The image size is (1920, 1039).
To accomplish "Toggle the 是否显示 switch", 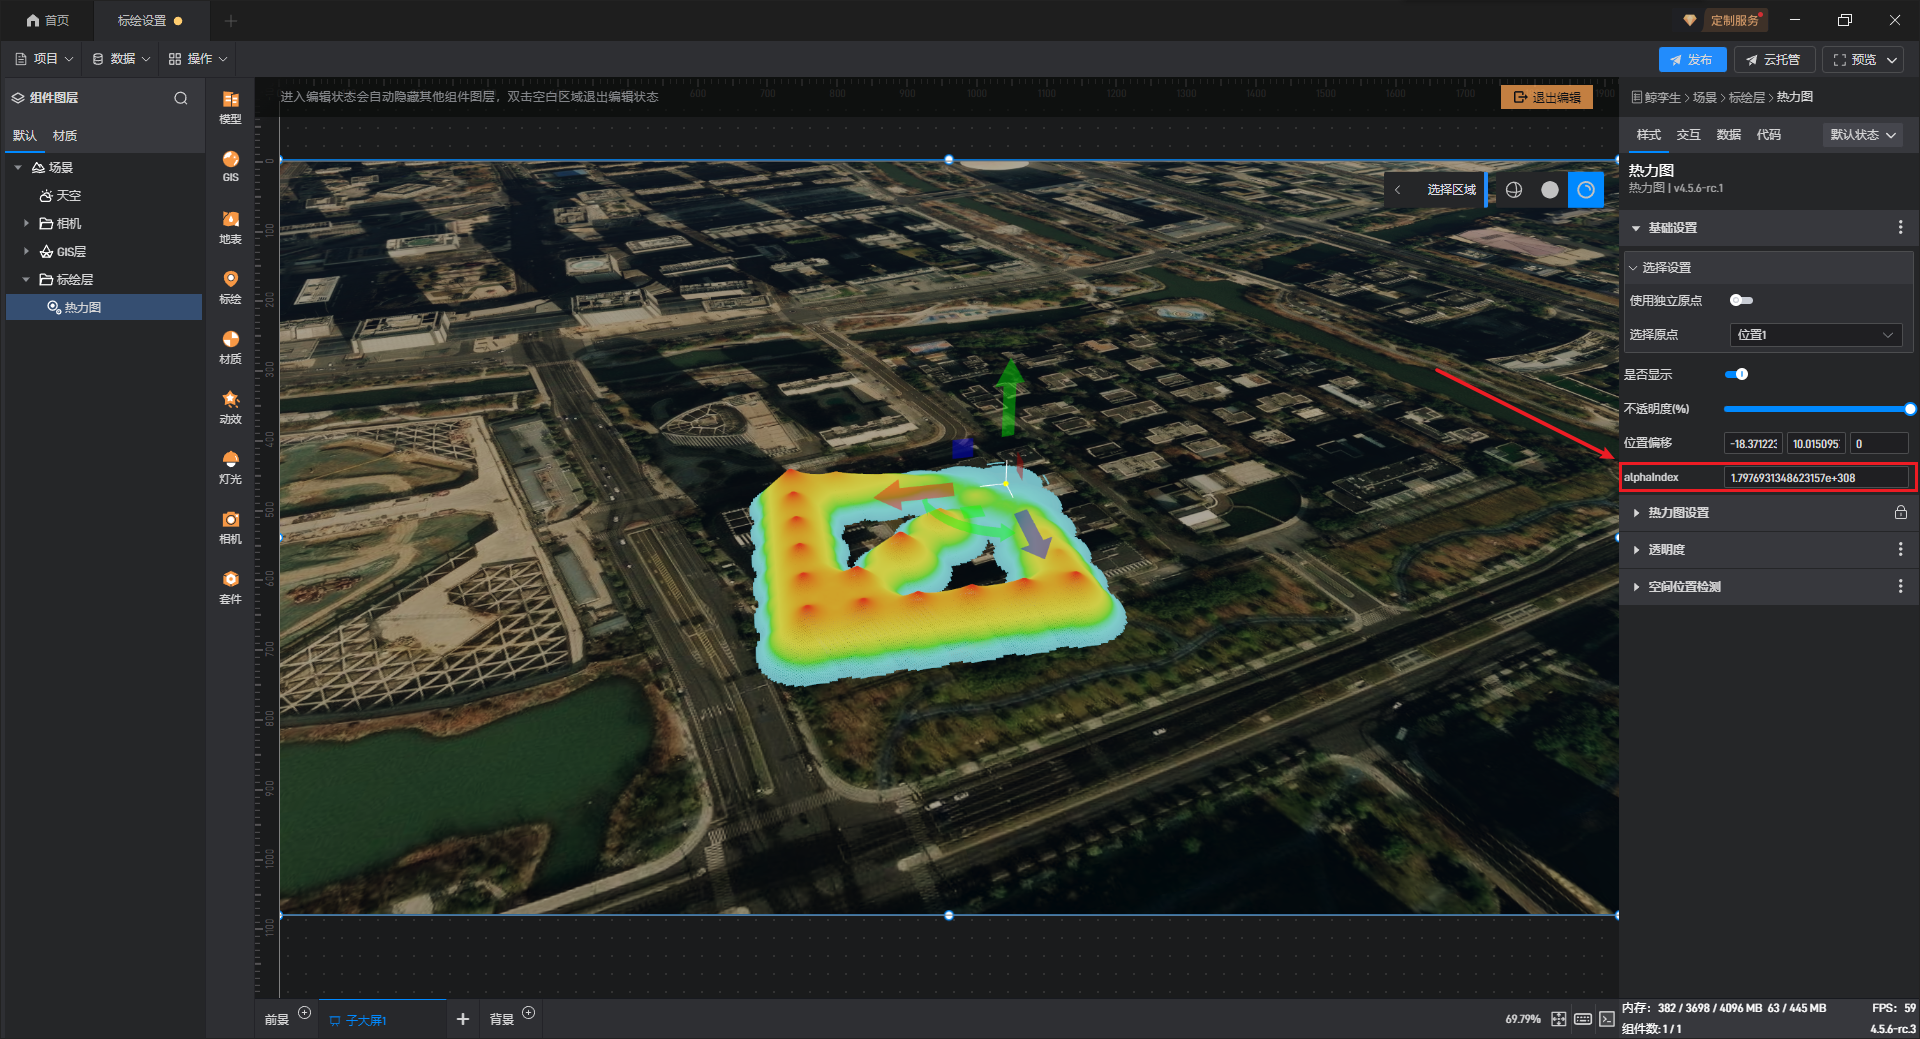I will tap(1737, 374).
